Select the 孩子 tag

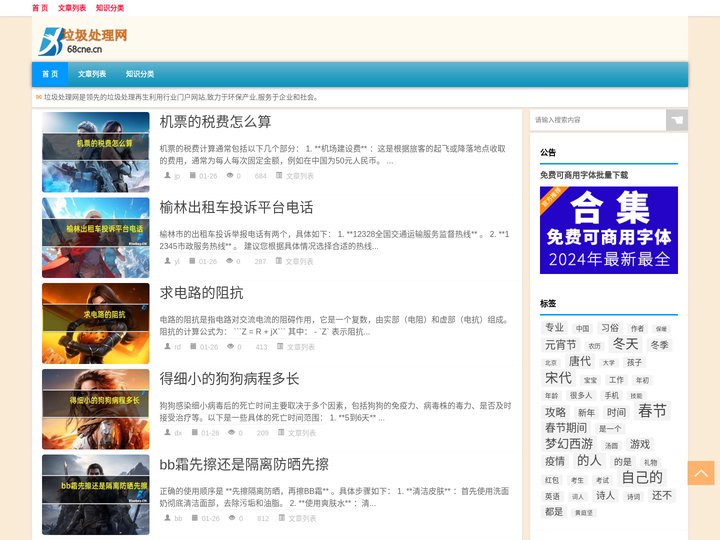pyautogui.click(x=634, y=362)
